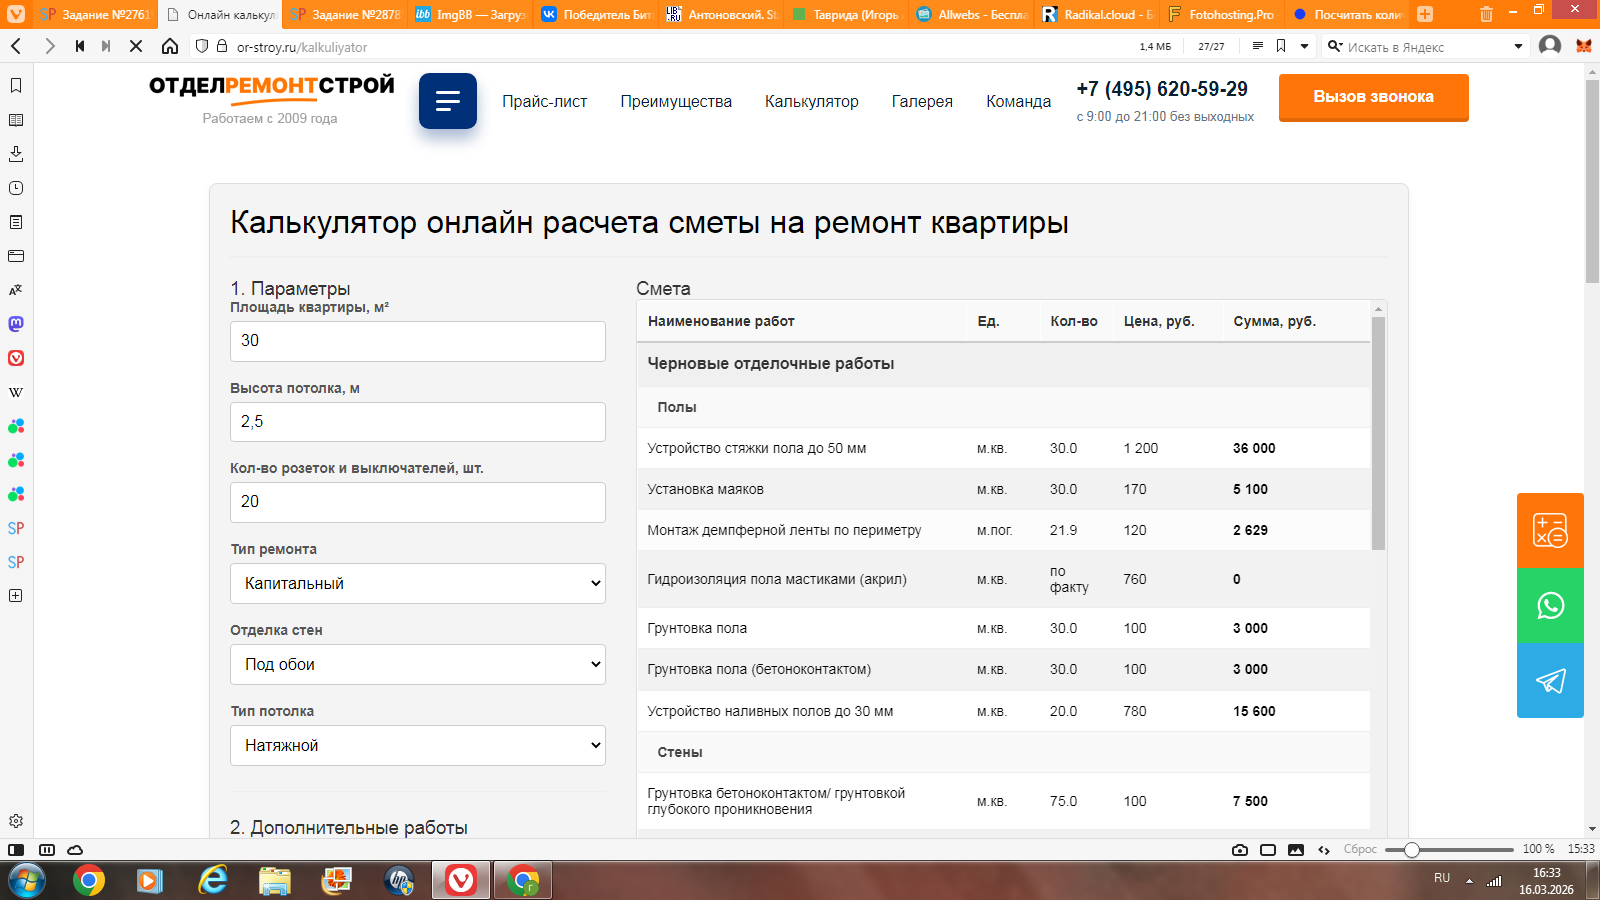The image size is (1600, 900).
Task: Open the blue hamburger site menu
Action: (447, 101)
